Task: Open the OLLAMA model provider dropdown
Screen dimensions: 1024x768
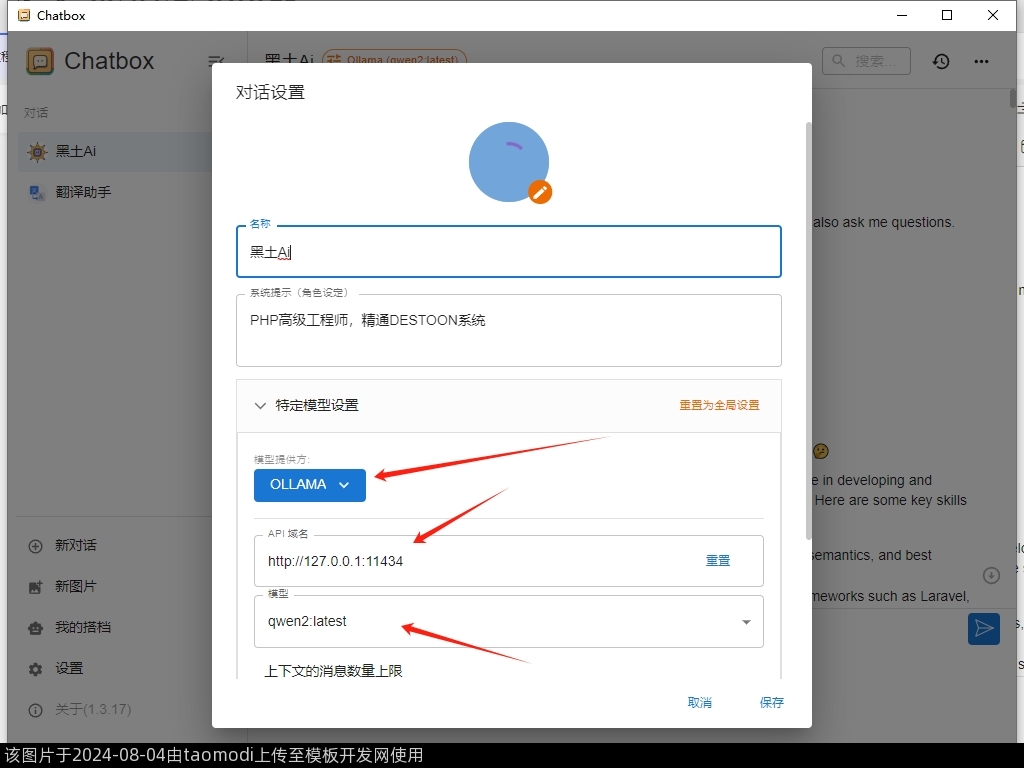Action: tap(309, 485)
